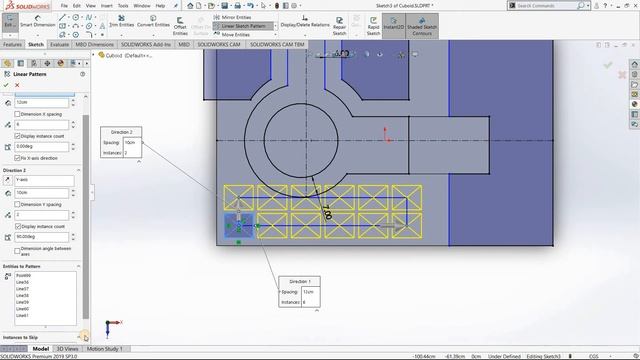Click the Direction 2 Y-axis reference field
This screenshot has width=640, height=360.
44,180
